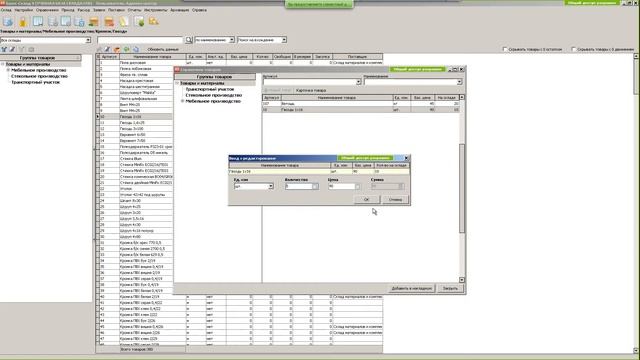Click the Добавить в накладную button

(411, 288)
